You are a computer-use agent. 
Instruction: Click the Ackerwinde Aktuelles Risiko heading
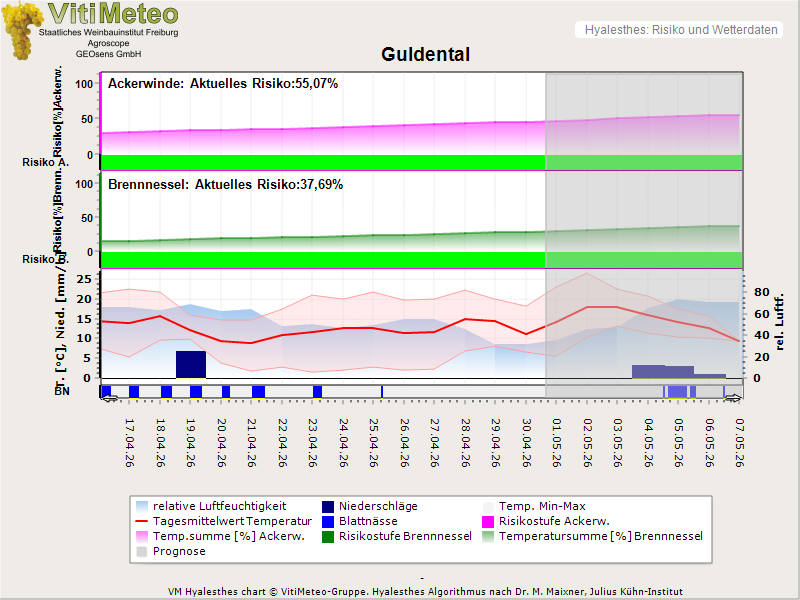click(x=222, y=84)
